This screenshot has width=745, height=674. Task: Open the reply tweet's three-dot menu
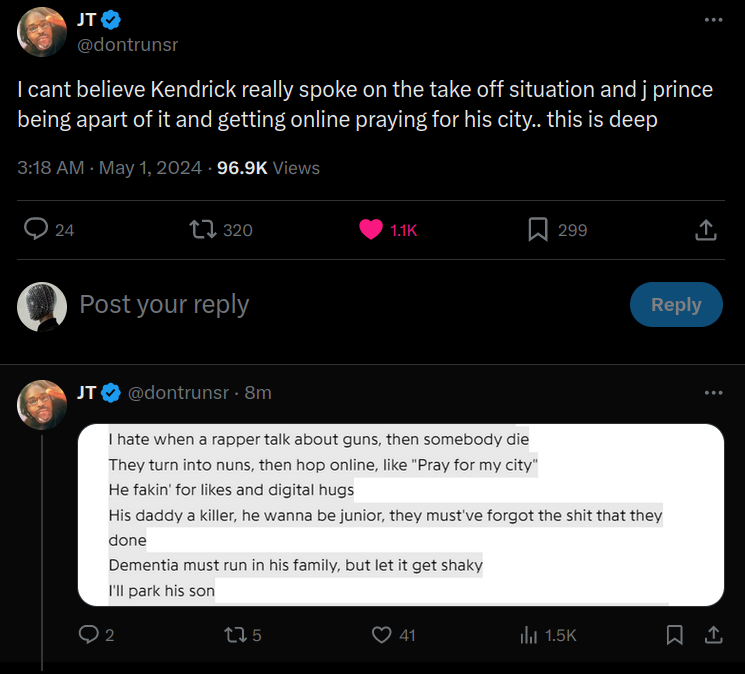click(712, 393)
